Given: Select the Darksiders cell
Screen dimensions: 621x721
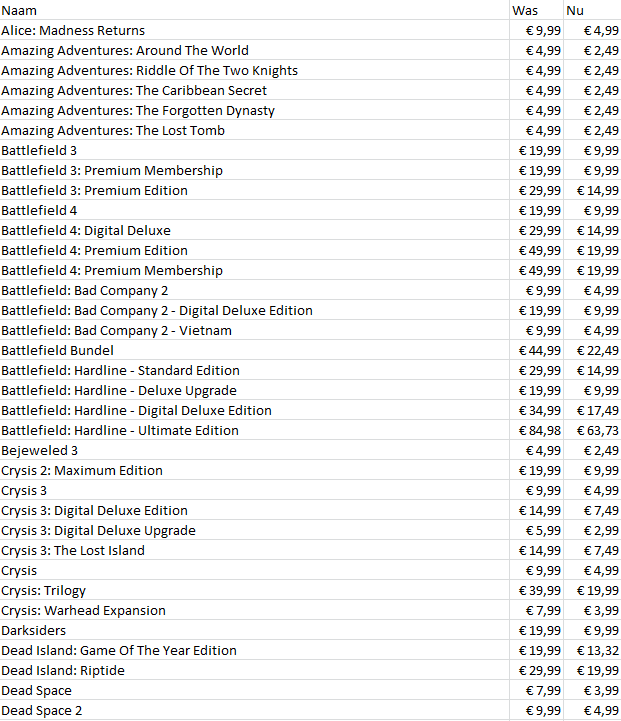Looking at the screenshot, I should (x=255, y=630).
